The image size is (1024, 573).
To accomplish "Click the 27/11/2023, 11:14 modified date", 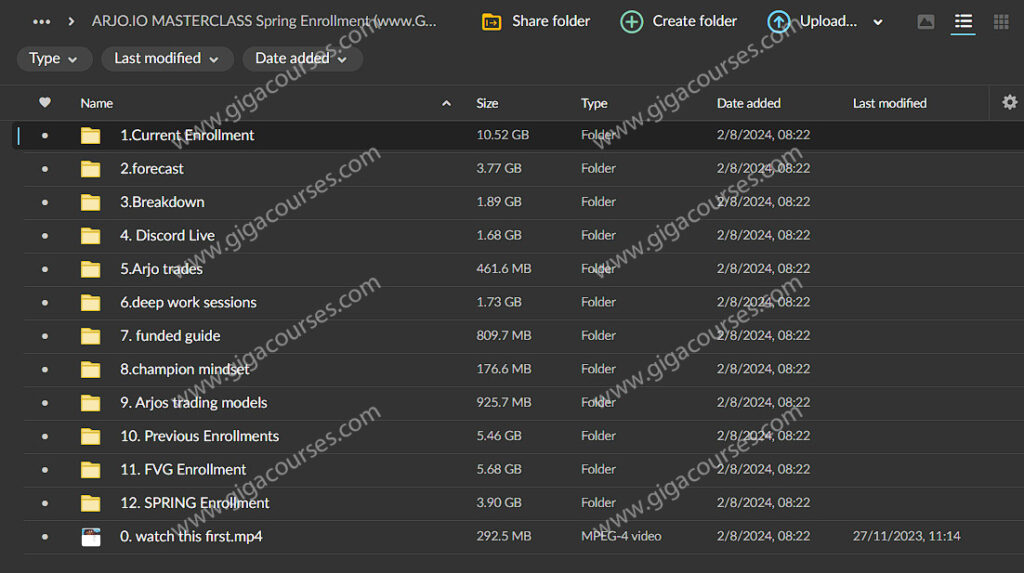I will click(x=906, y=536).
